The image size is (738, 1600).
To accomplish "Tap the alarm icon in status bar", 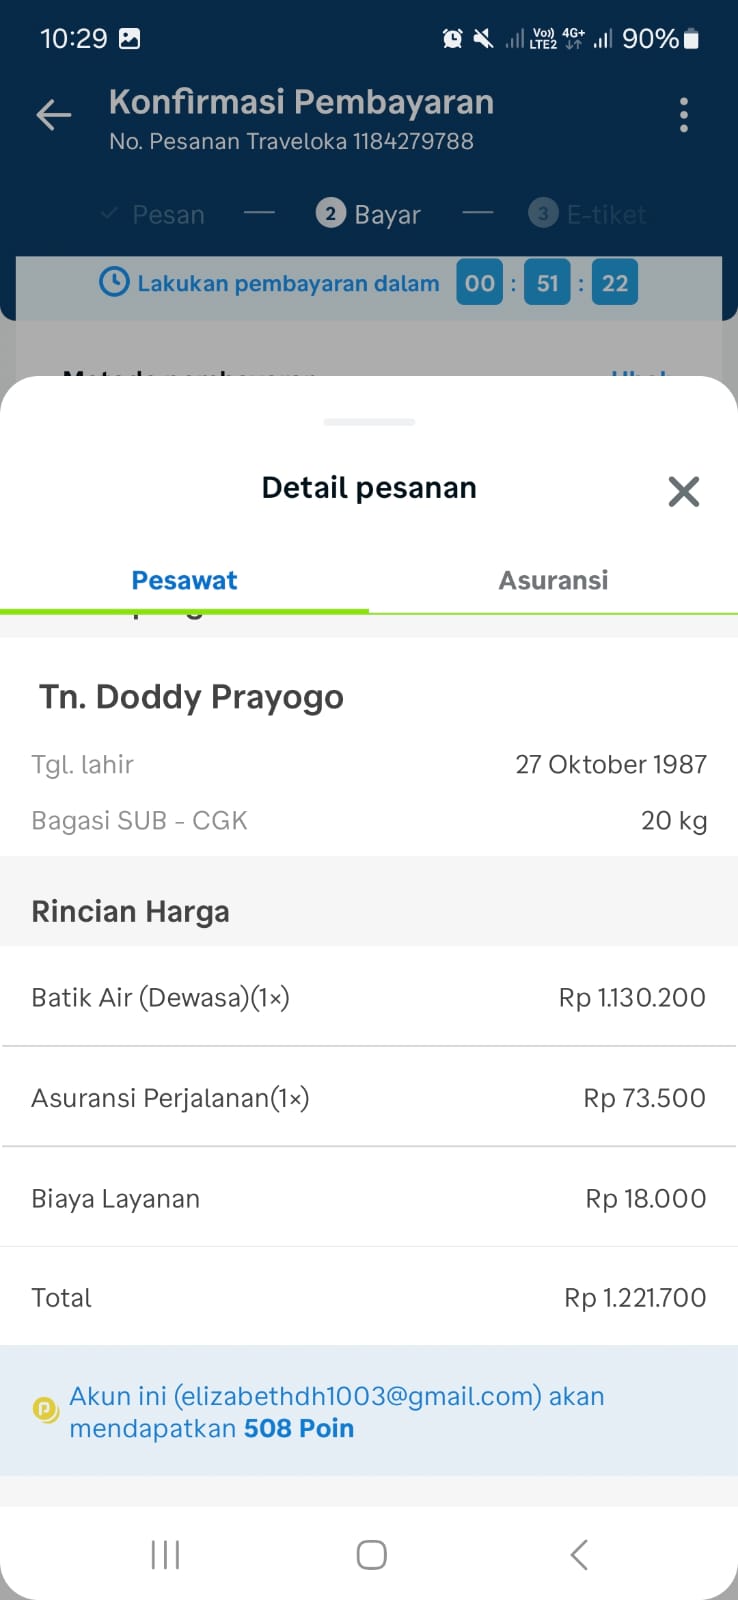I will 452,39.
